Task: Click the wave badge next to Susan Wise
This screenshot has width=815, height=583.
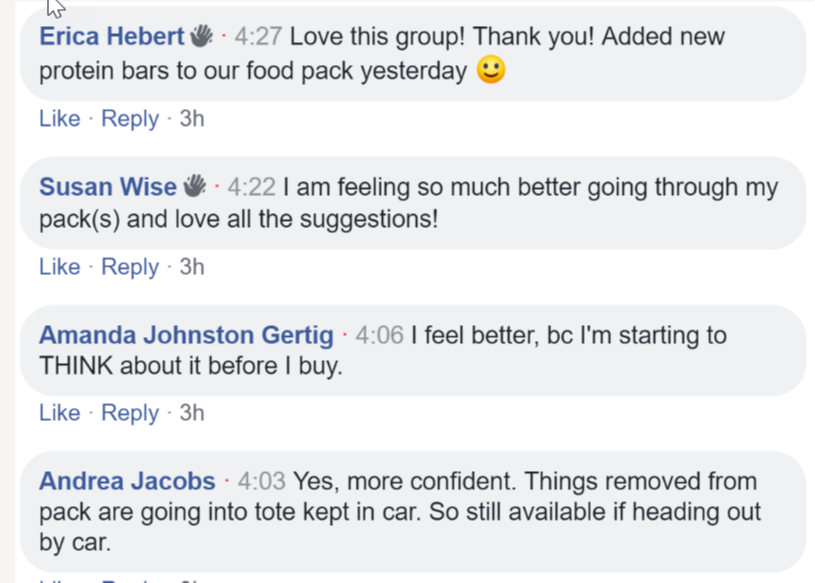Action: (194, 186)
